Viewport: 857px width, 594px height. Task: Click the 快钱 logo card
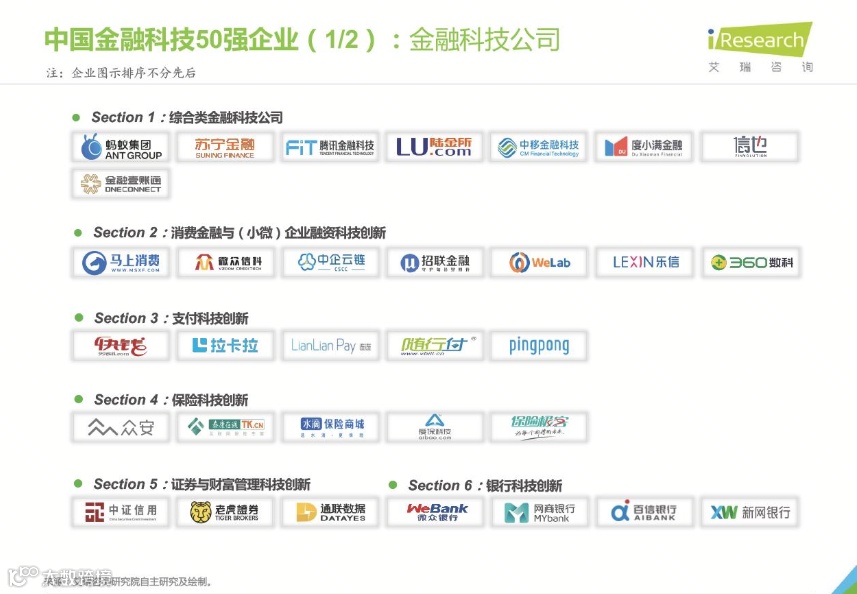coord(121,345)
